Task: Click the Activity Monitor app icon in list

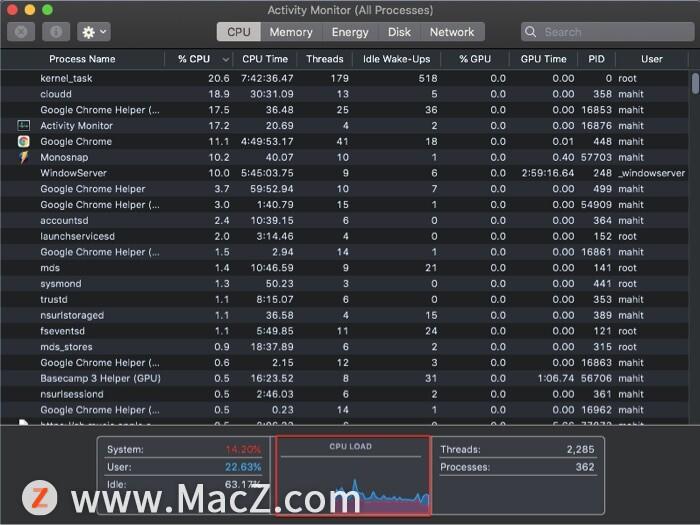Action: (24, 126)
